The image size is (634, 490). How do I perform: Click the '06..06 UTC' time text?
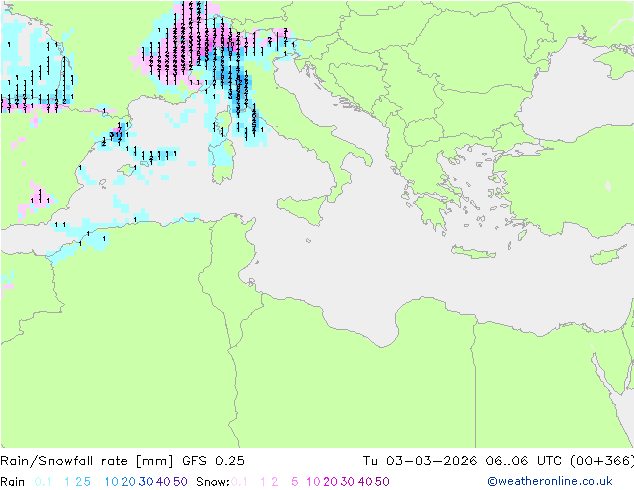[524, 461]
